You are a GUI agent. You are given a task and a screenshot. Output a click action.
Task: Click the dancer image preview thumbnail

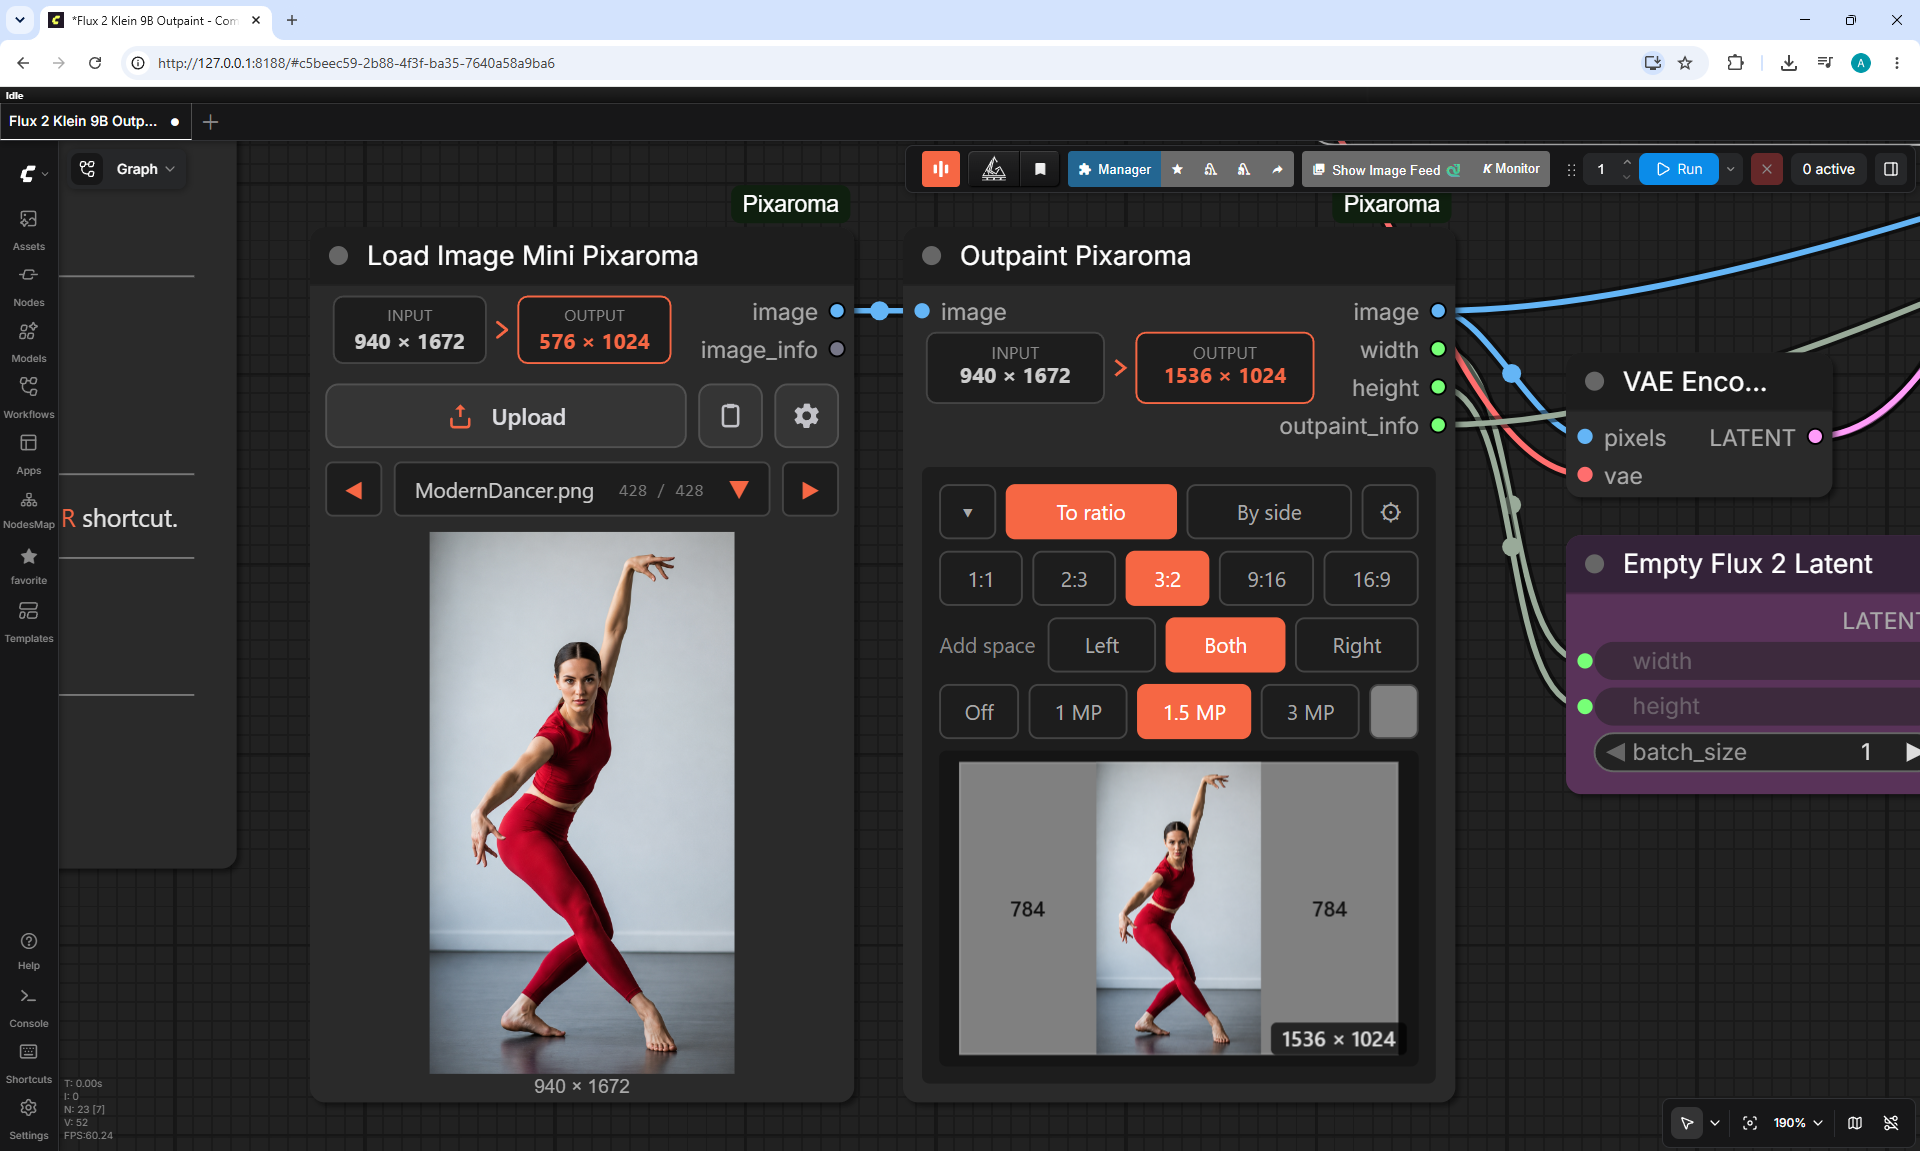click(582, 802)
